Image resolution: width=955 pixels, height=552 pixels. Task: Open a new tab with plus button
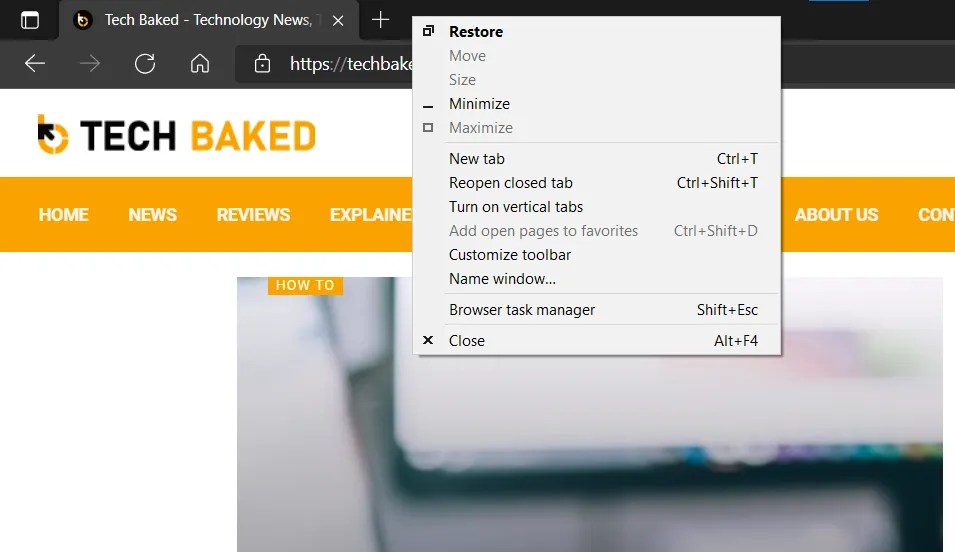point(380,19)
